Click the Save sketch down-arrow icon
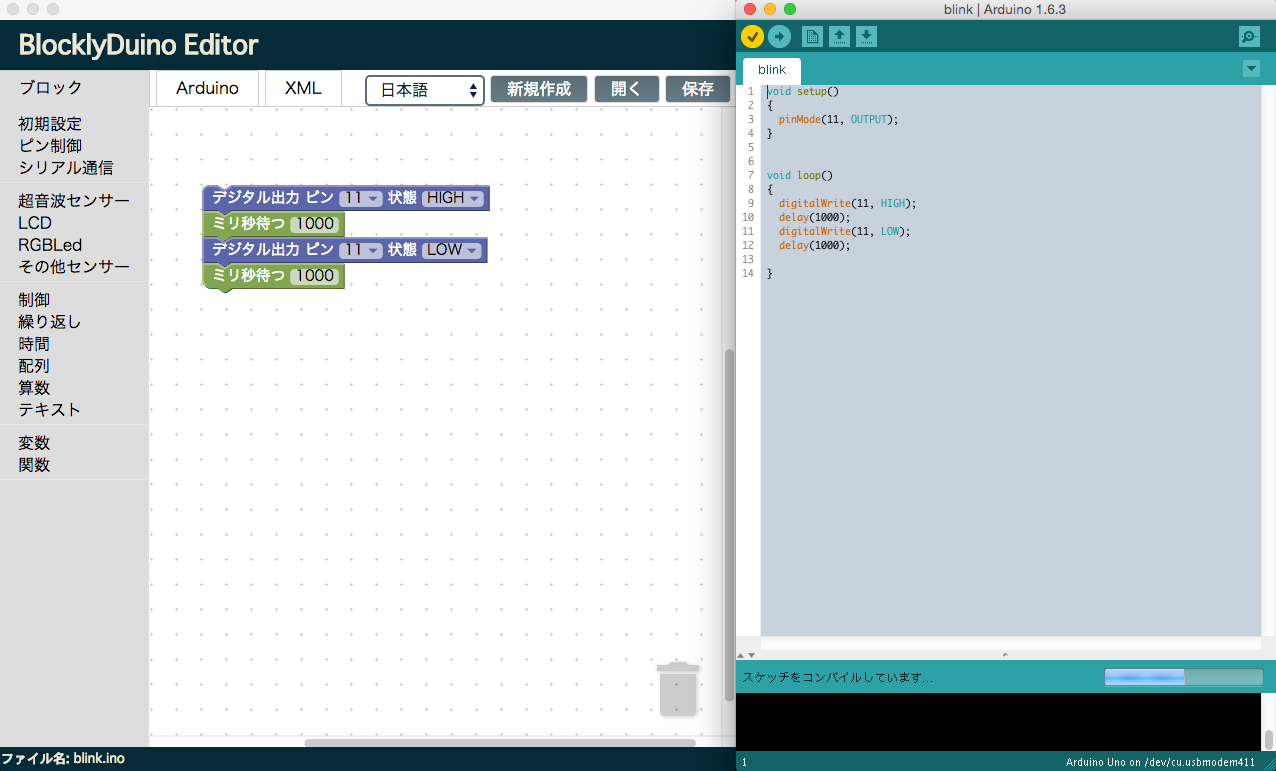Viewport: 1276px width, 771px height. pos(866,37)
